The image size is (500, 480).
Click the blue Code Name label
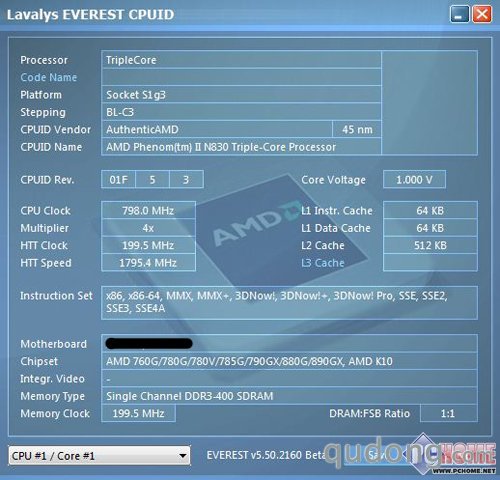click(x=49, y=77)
